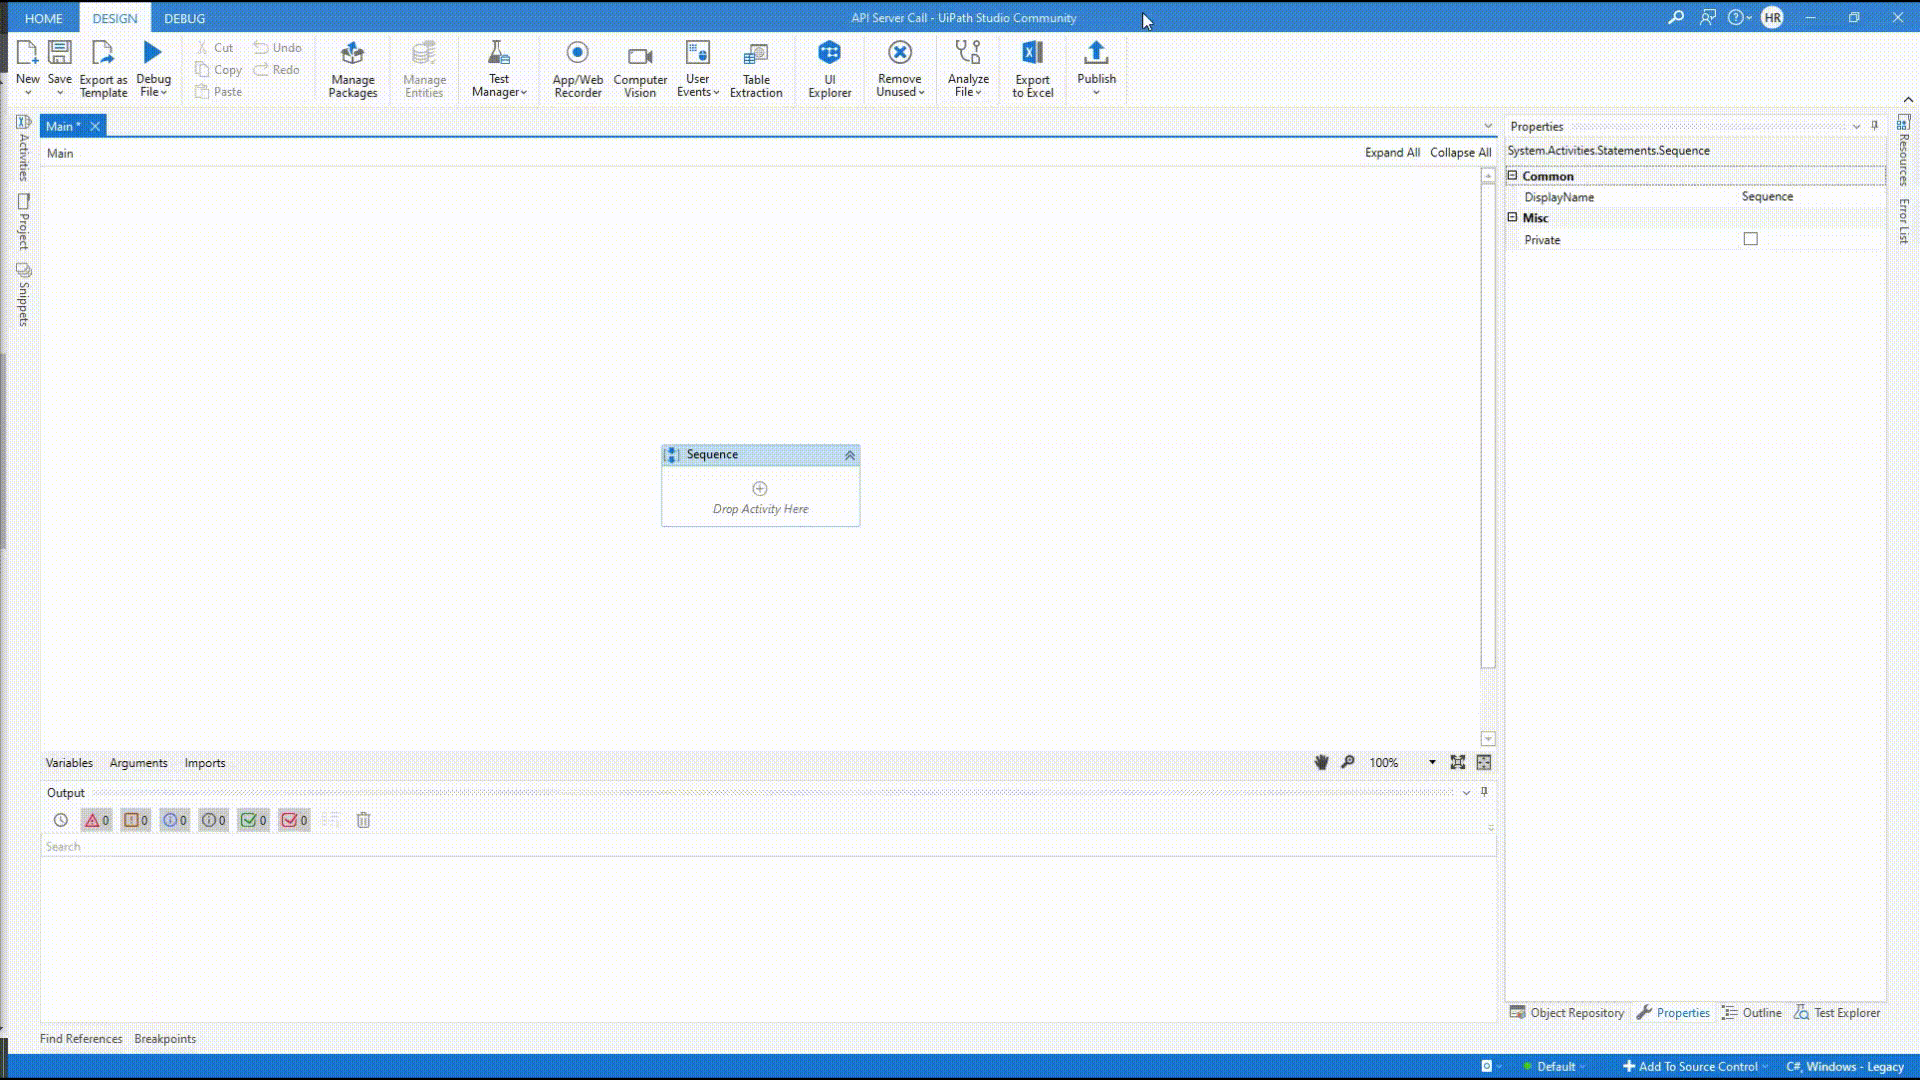Viewport: 1920px width, 1080px height.
Task: Click the Output Search field
Action: [x=768, y=846]
